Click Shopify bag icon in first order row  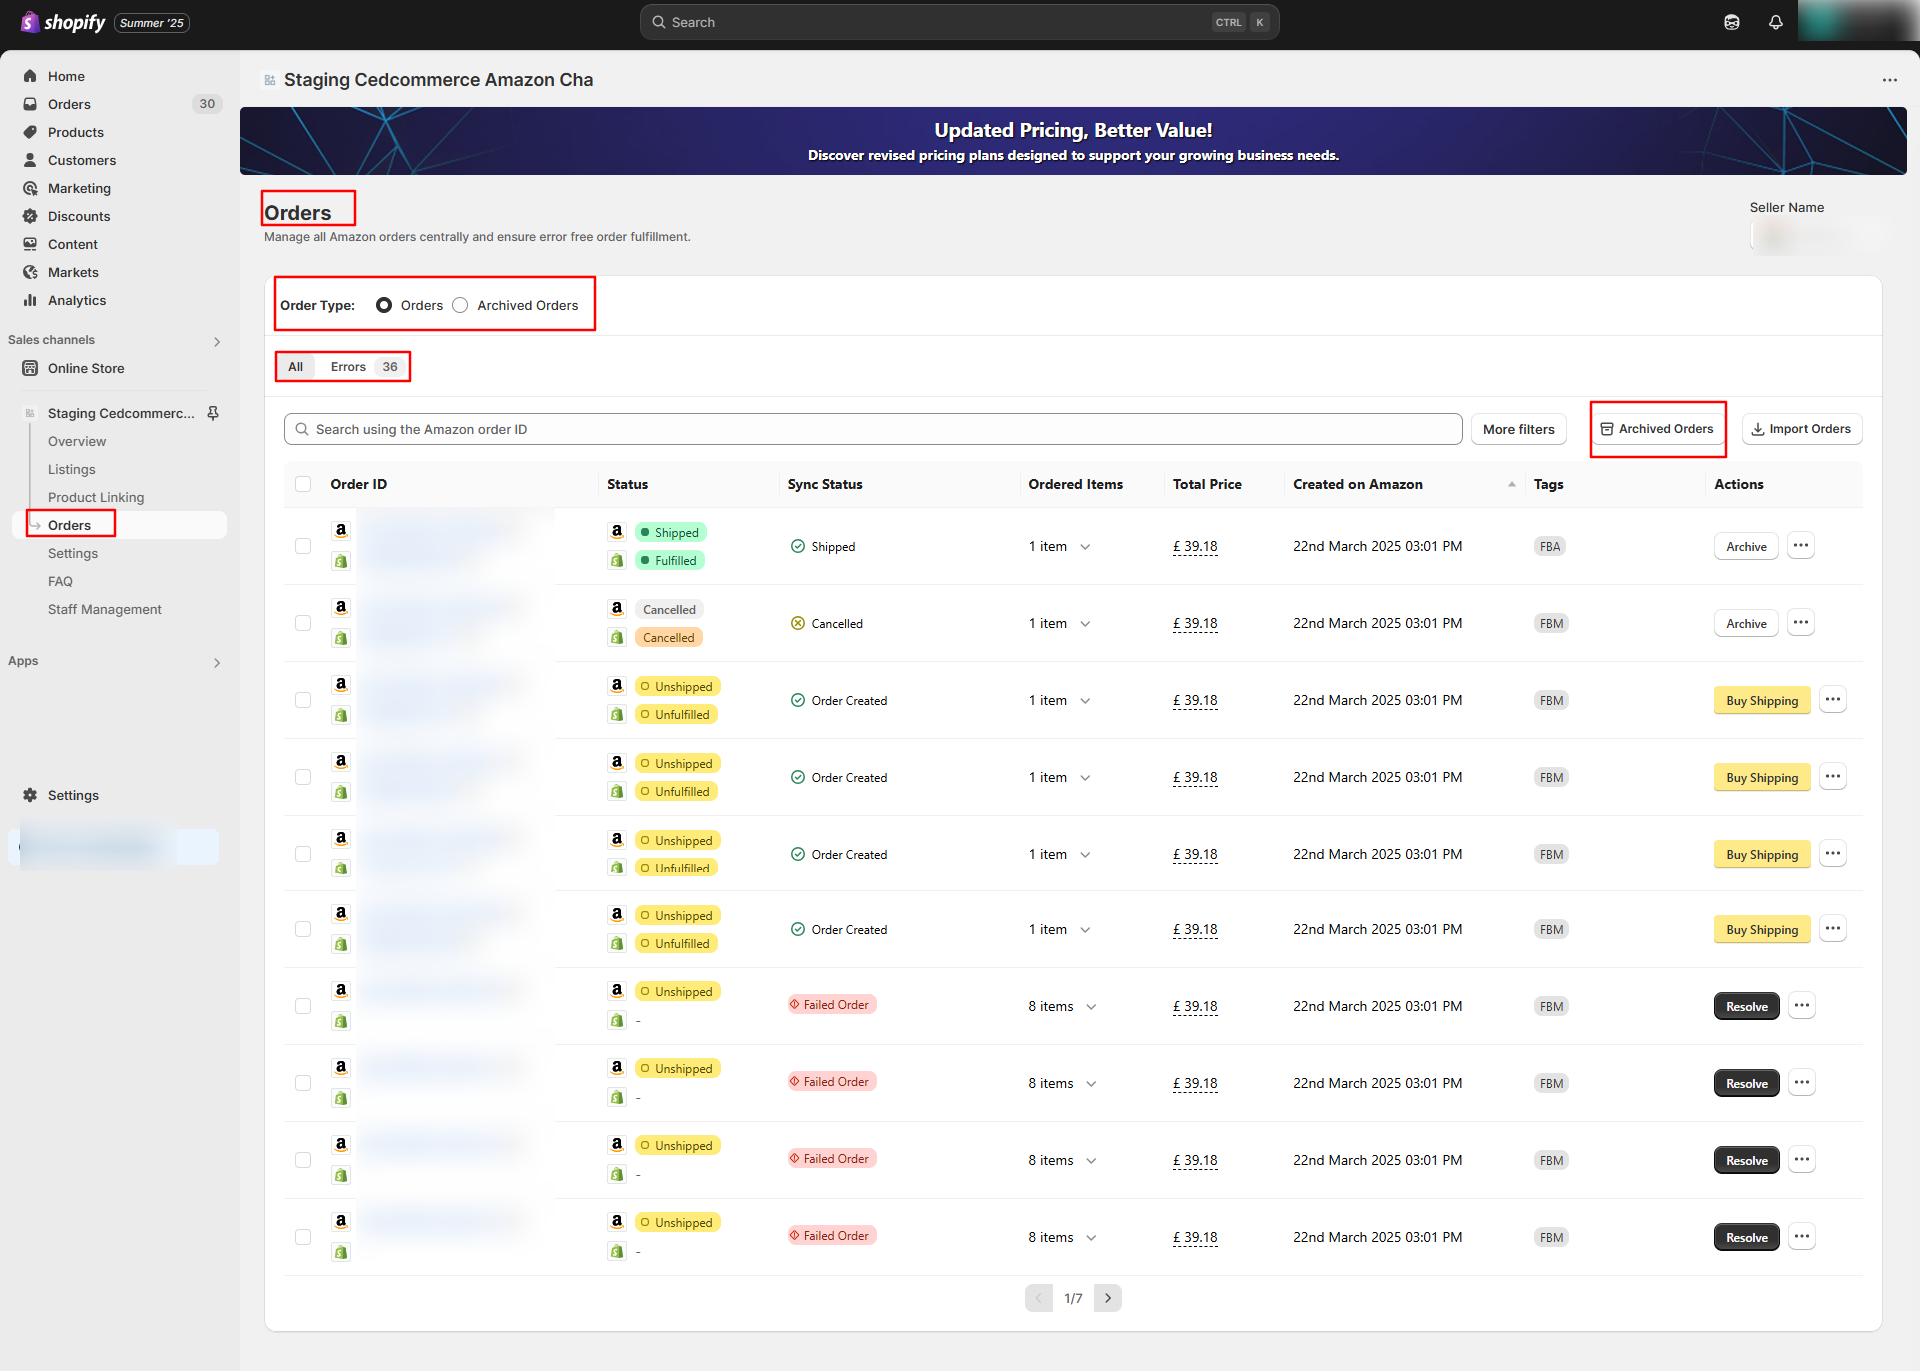coord(341,561)
